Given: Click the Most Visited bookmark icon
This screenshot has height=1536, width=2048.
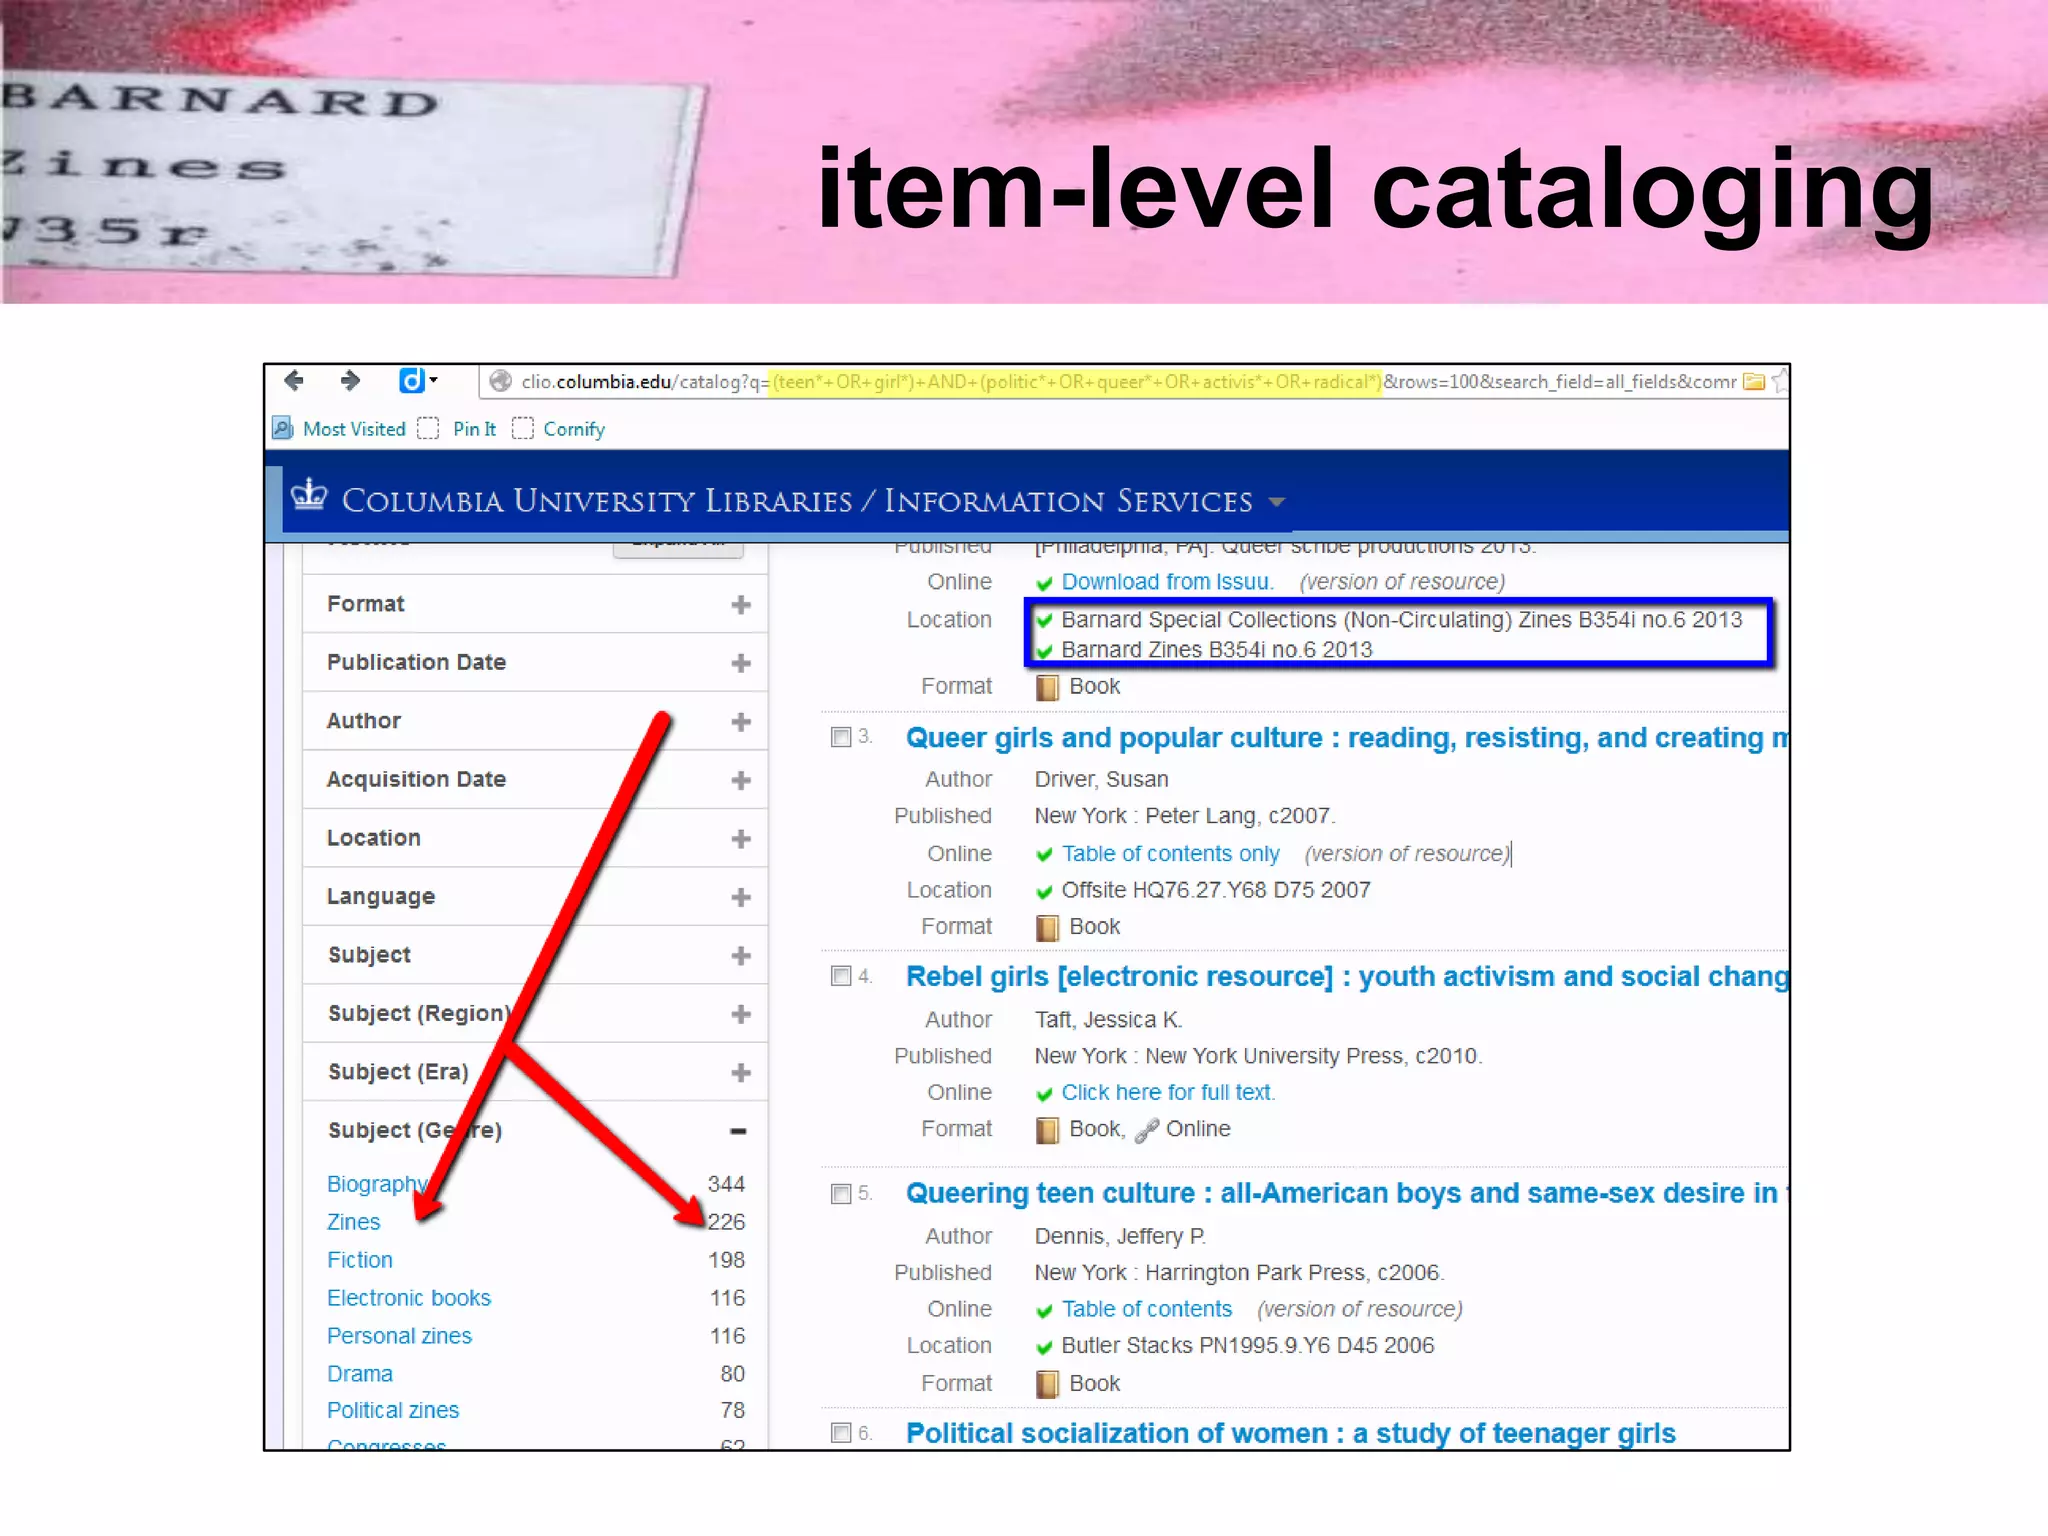Looking at the screenshot, I should coord(283,428).
